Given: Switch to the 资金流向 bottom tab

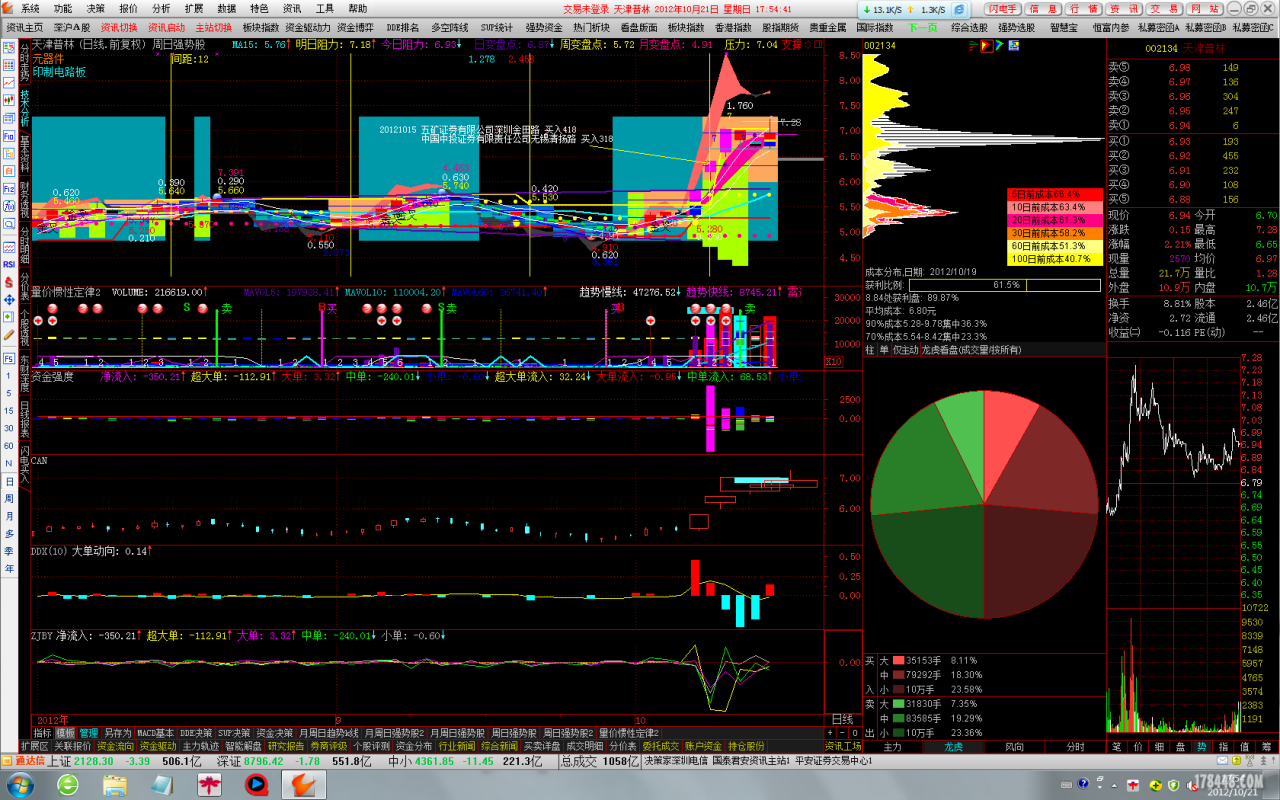Looking at the screenshot, I should (x=114, y=746).
